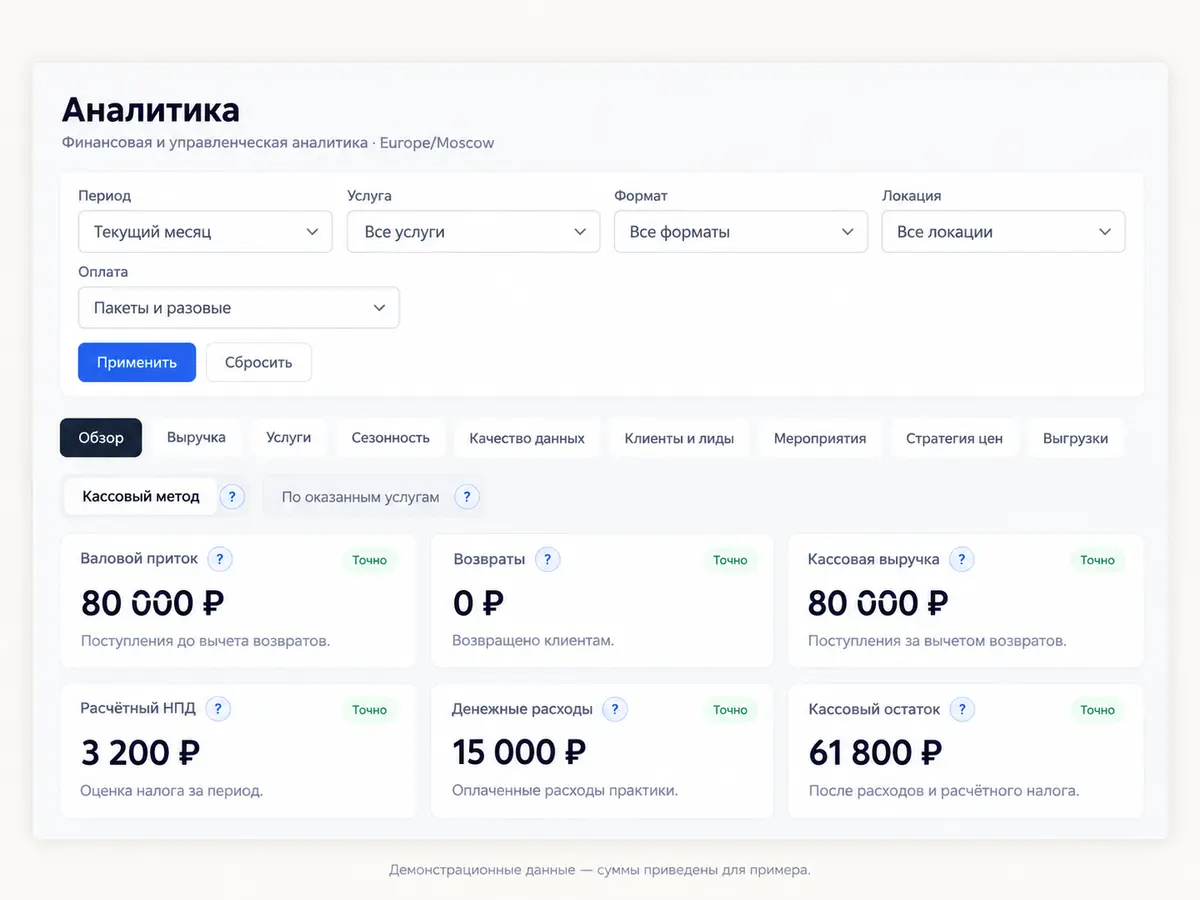Viewport: 1200px width, 900px height.
Task: Switch to Выручка tab
Action: point(196,438)
